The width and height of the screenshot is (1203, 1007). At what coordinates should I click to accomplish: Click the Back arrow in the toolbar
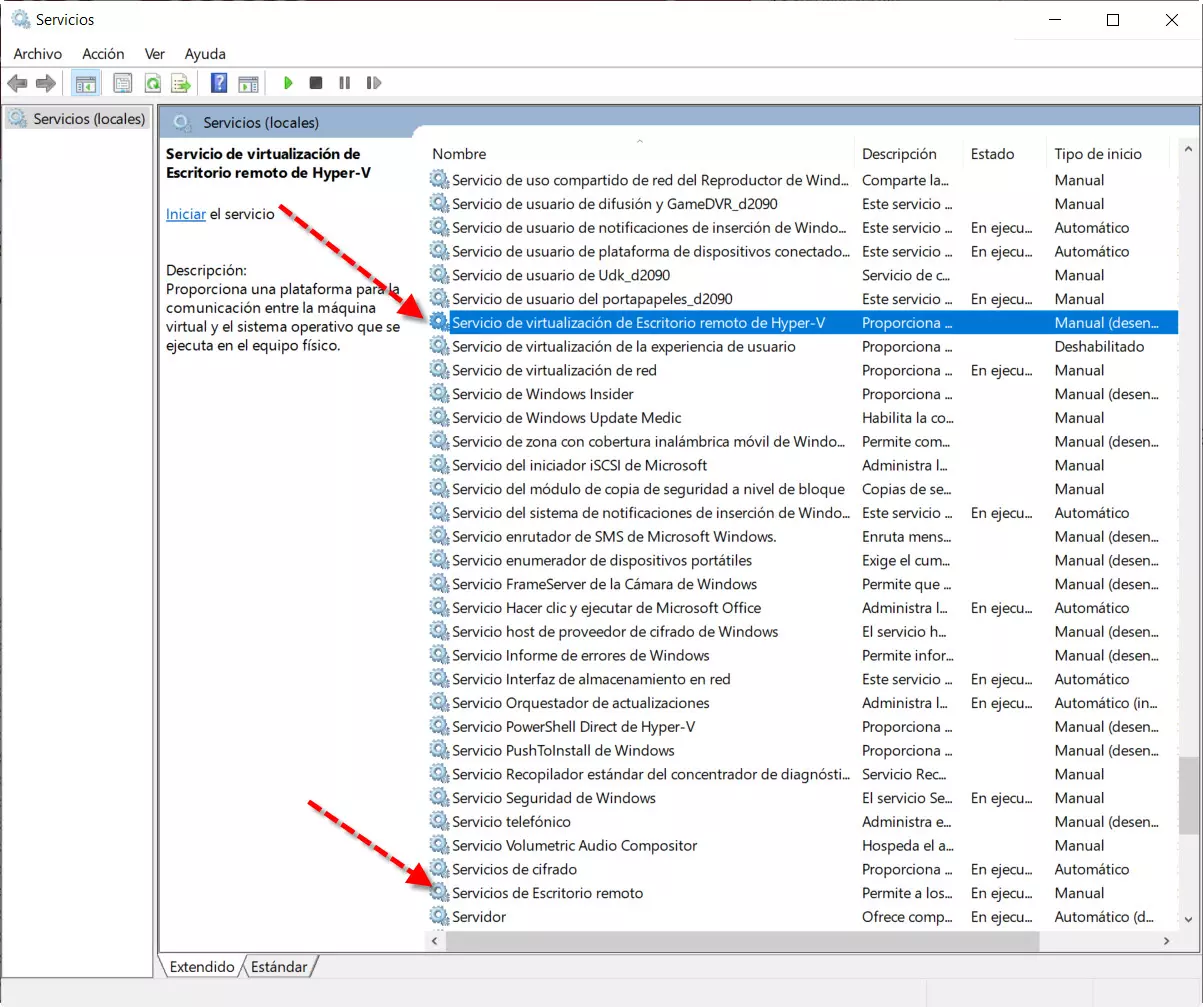17,83
